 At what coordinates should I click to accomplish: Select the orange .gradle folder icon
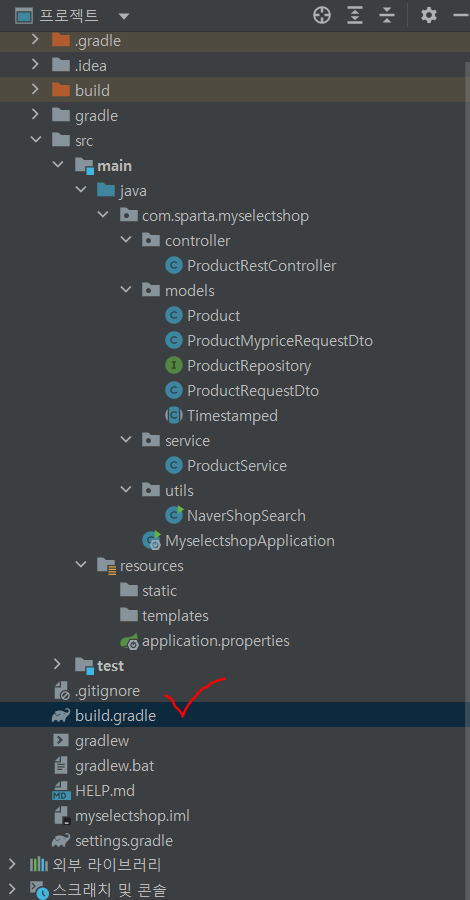(x=60, y=40)
